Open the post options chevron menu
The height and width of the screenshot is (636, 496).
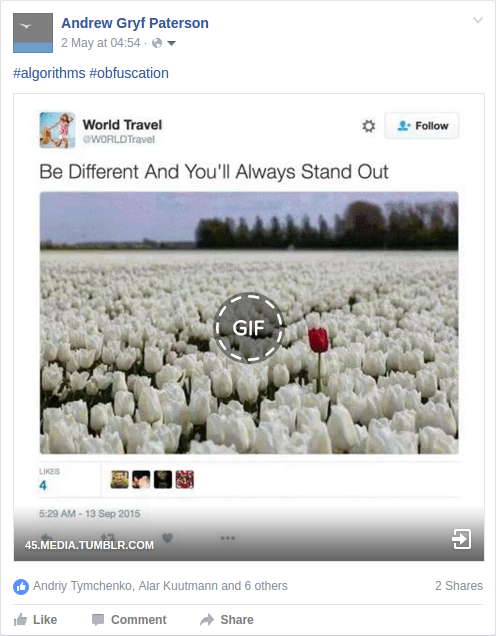click(x=478, y=20)
